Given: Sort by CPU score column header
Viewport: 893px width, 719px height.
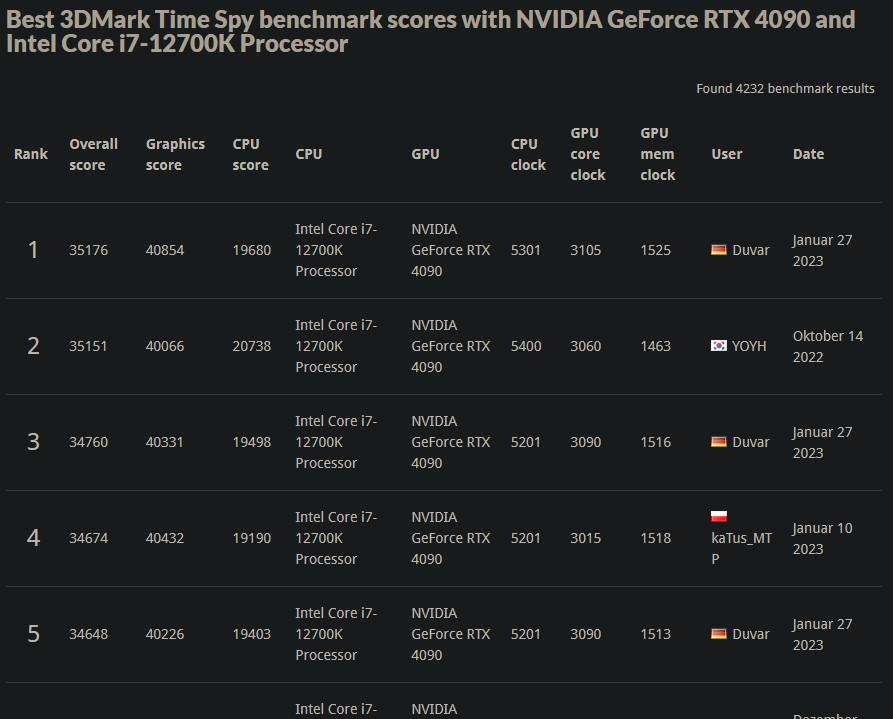Looking at the screenshot, I should tap(250, 154).
